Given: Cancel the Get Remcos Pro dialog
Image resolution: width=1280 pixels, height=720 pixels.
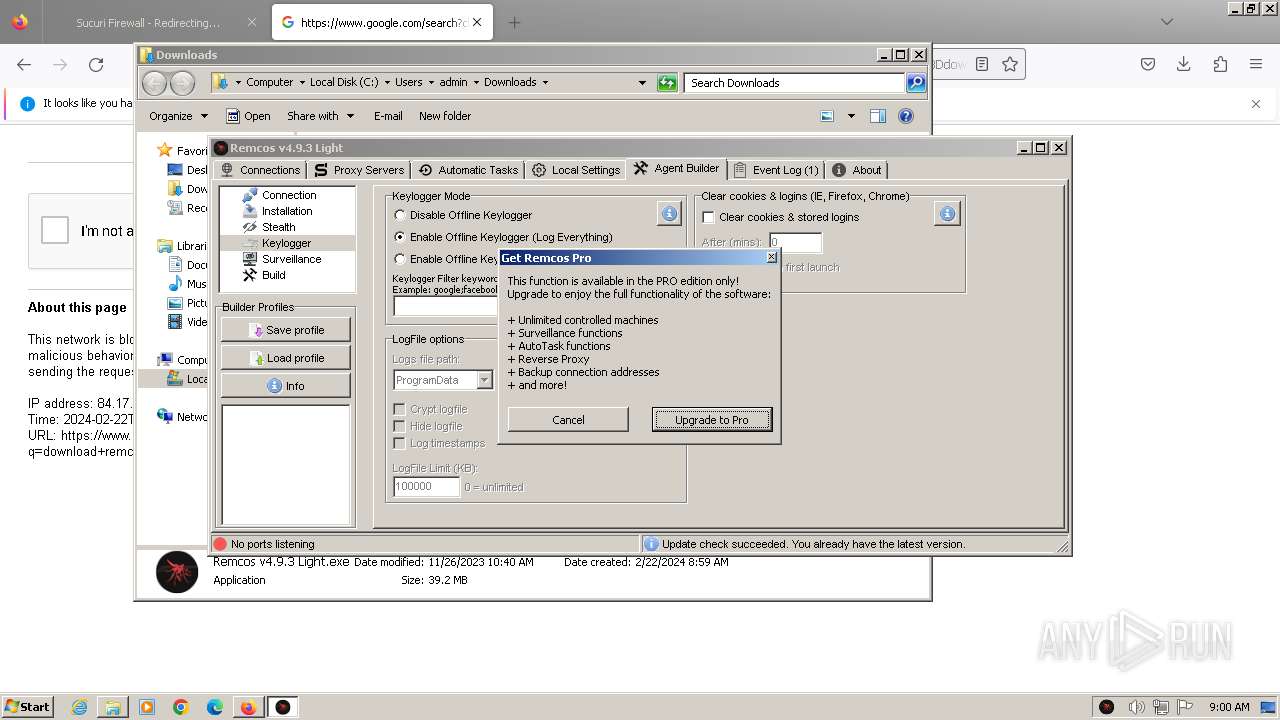Looking at the screenshot, I should pyautogui.click(x=568, y=420).
